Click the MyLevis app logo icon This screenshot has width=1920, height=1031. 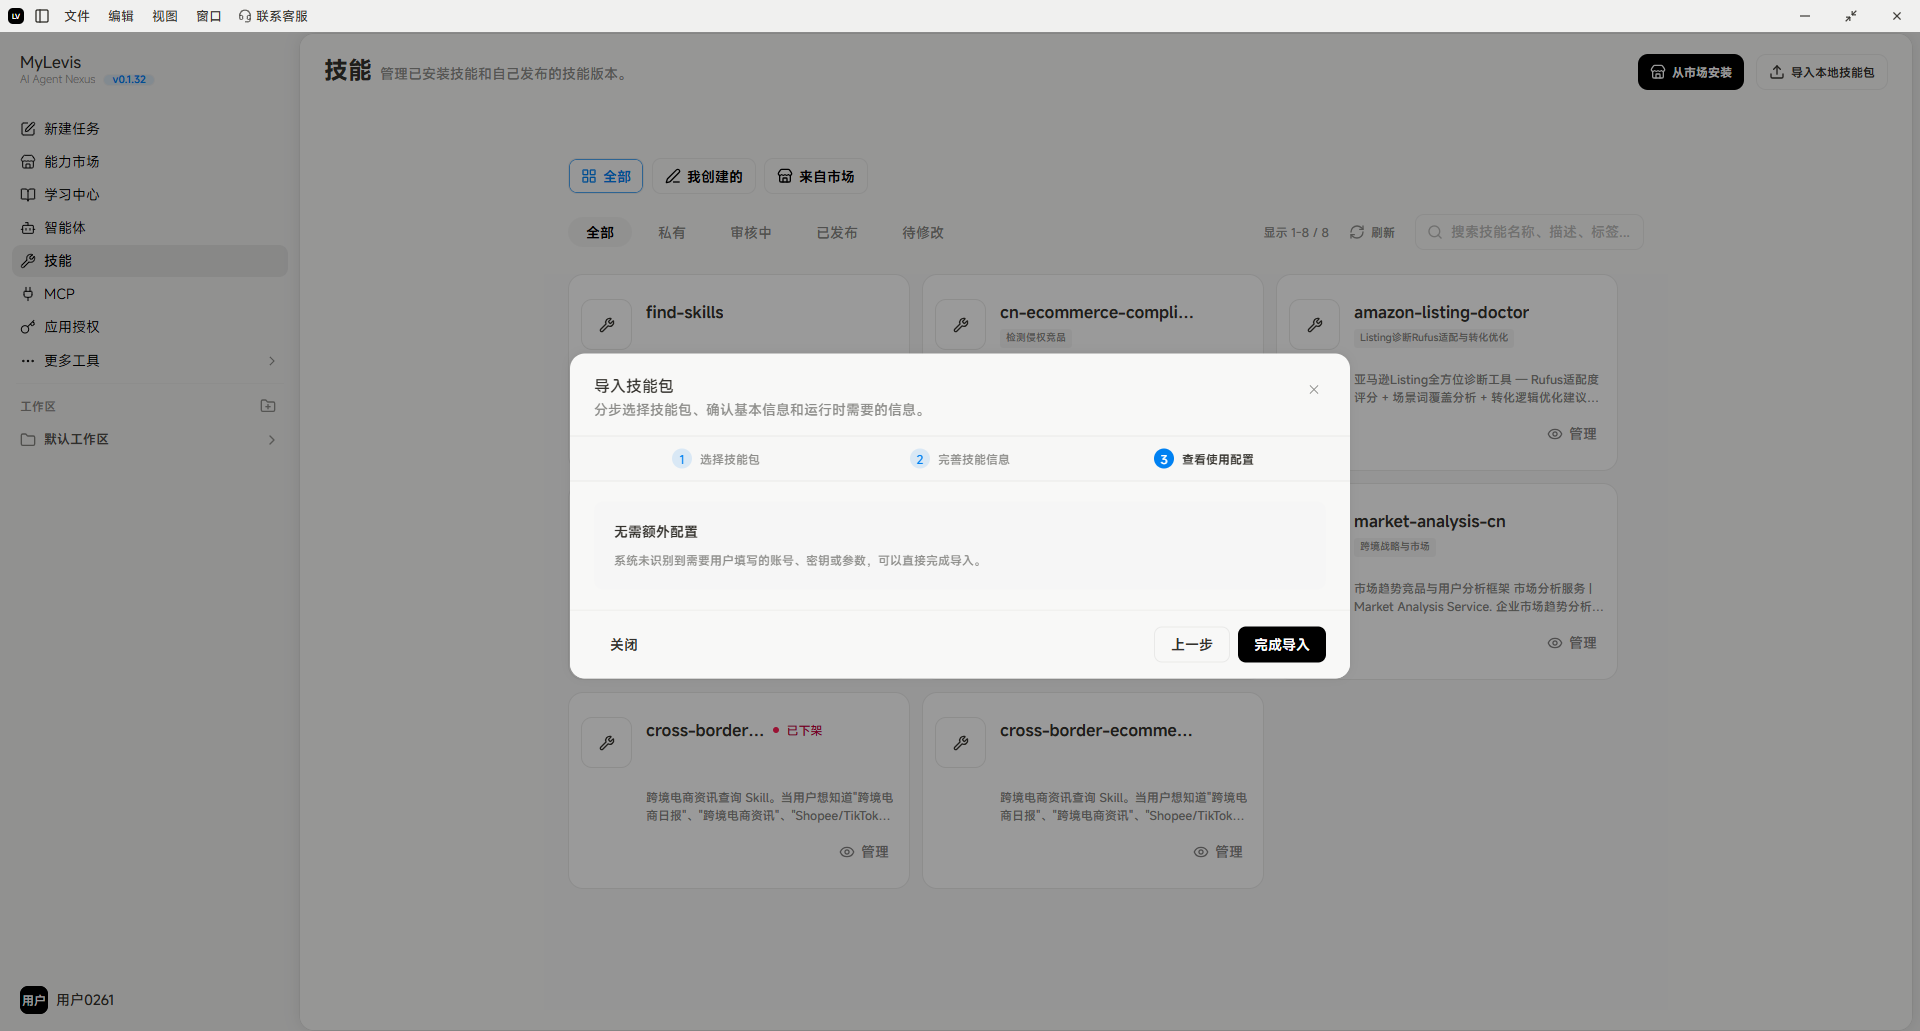click(16, 16)
